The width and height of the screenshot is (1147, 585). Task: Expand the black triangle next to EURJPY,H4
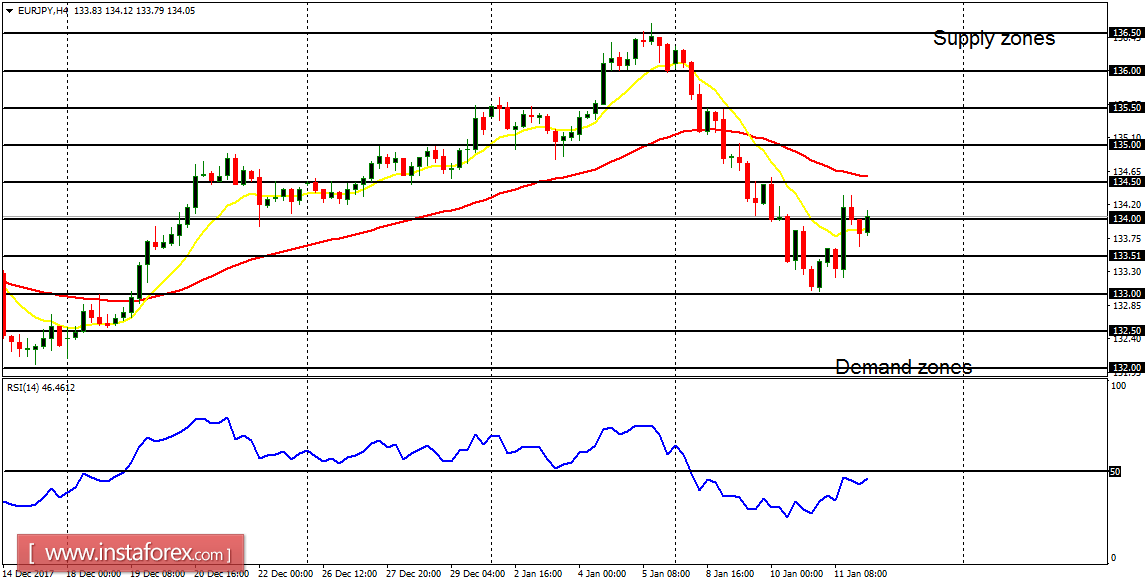click(x=9, y=9)
